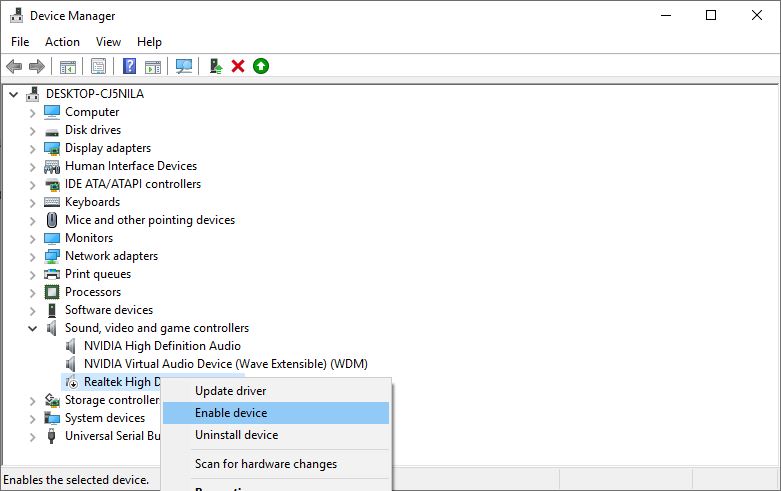
Task: Click Scan for hardware changes monitor icon
Action: pyautogui.click(x=184, y=66)
